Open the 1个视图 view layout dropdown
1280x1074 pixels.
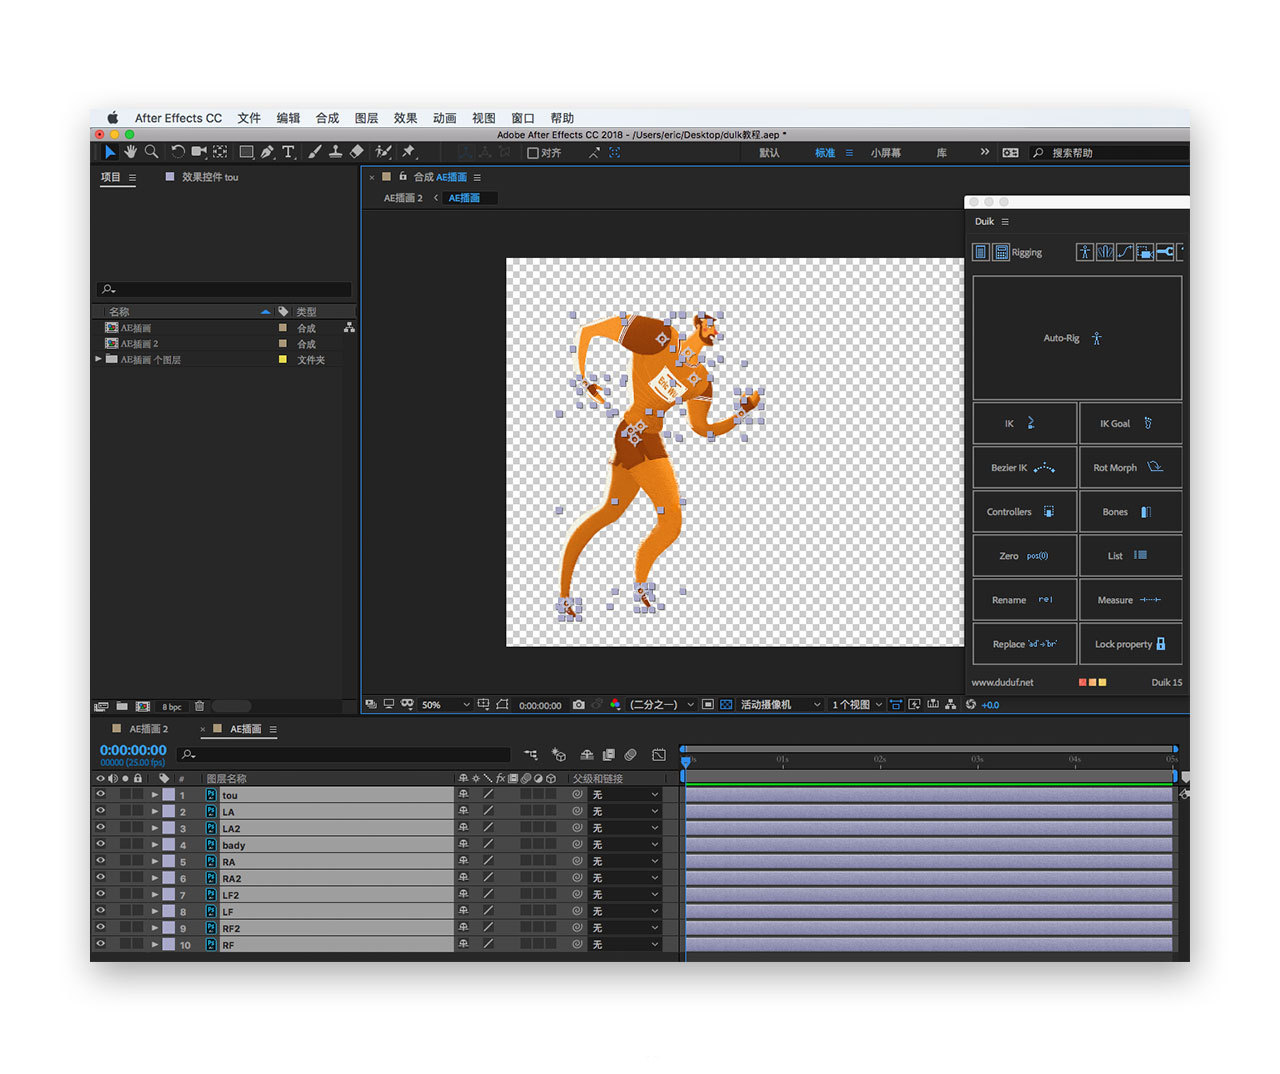[x=857, y=705]
